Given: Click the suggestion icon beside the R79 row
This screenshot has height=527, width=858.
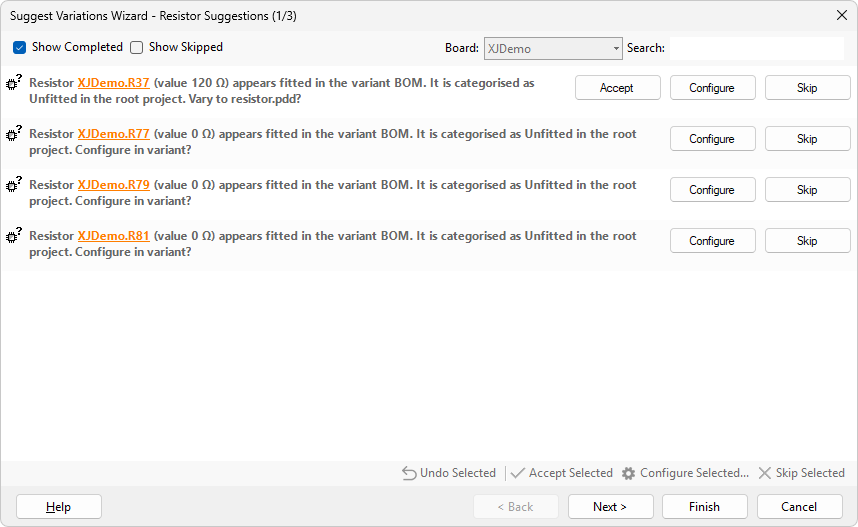Looking at the screenshot, I should coord(14,185).
